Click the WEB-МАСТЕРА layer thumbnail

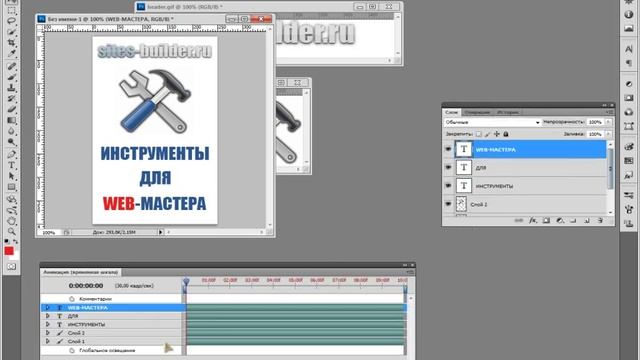464,149
